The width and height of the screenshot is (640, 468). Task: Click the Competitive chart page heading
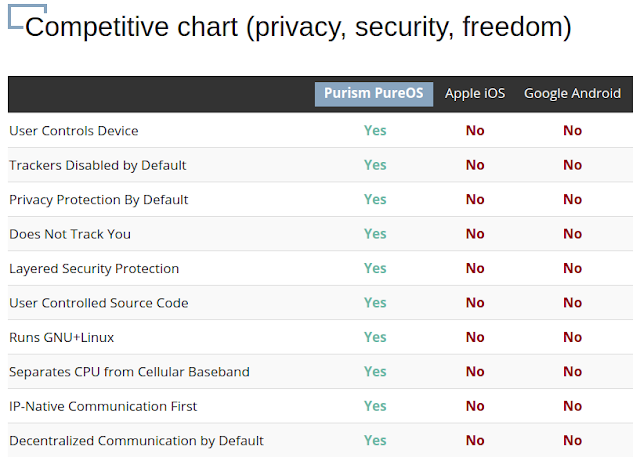click(x=298, y=27)
